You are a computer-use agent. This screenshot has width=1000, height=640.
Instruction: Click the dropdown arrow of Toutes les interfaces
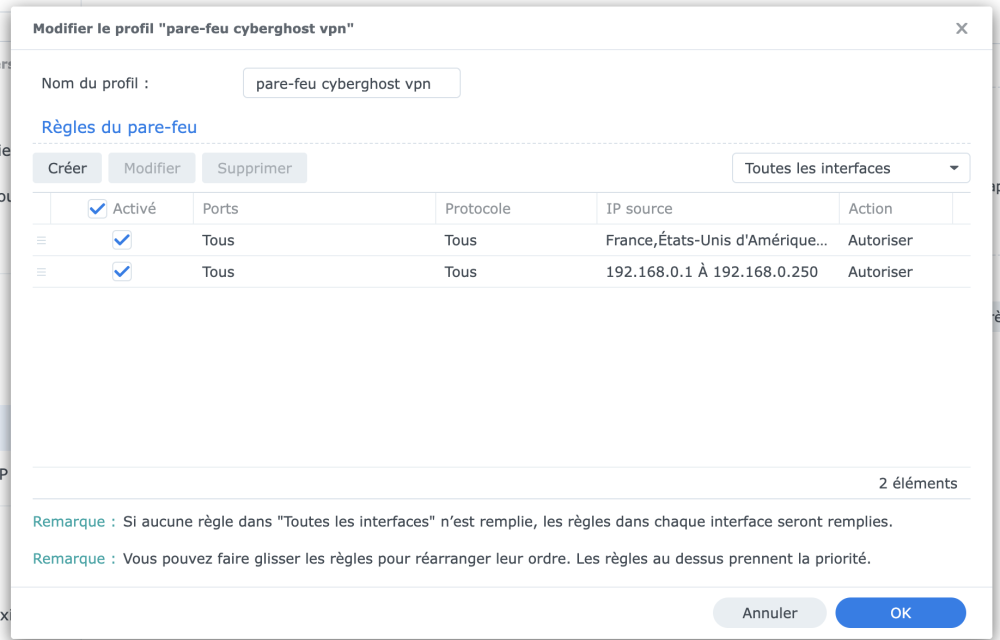[x=953, y=168]
